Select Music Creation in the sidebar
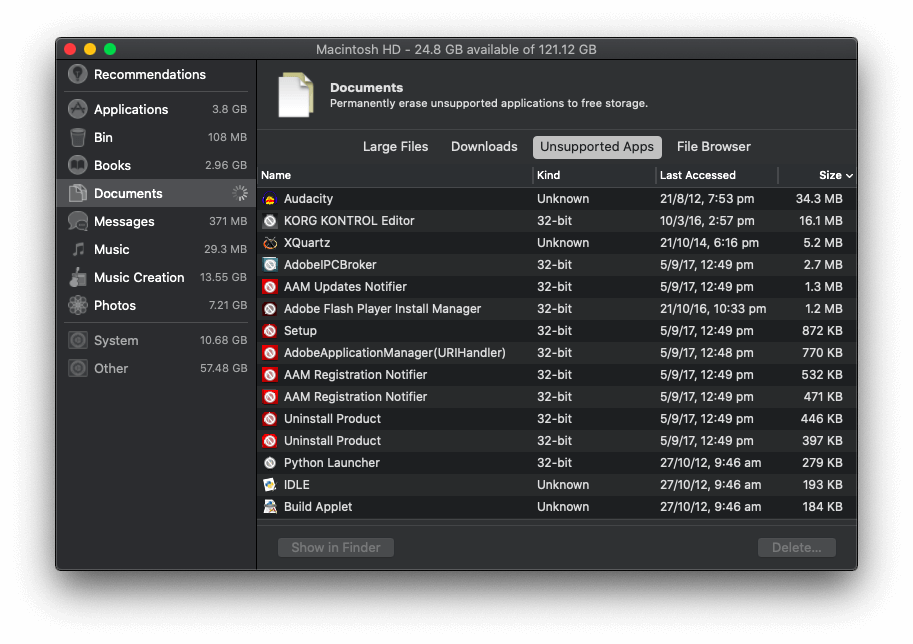 click(x=157, y=277)
